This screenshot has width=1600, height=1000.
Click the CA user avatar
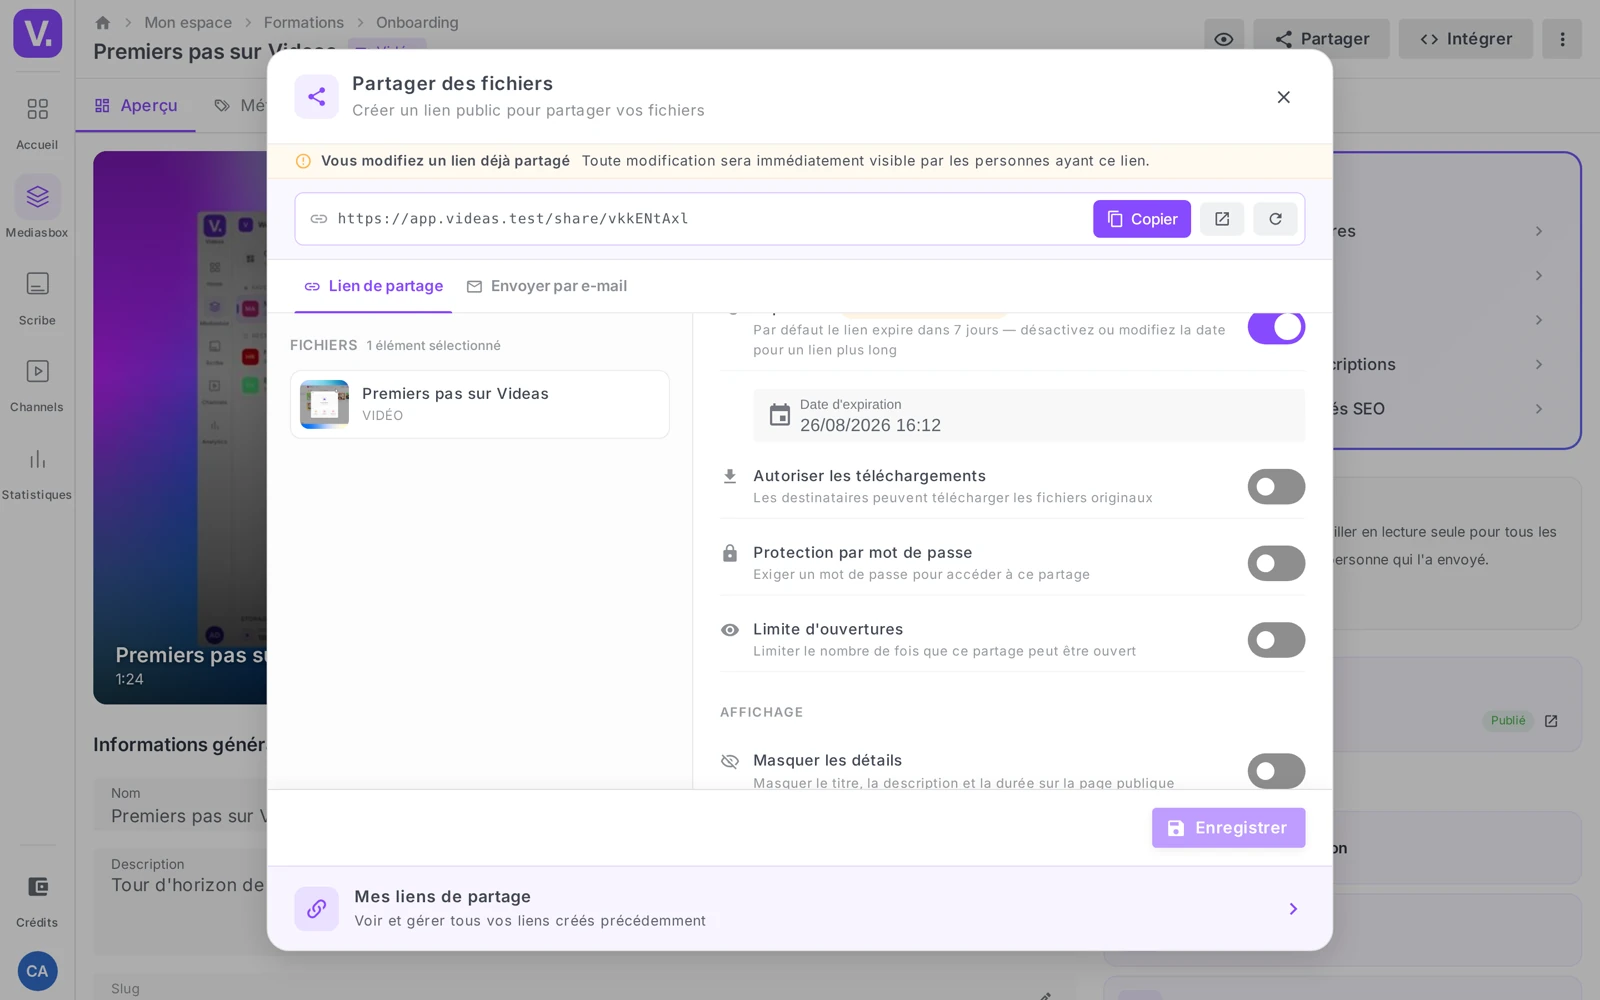(37, 971)
